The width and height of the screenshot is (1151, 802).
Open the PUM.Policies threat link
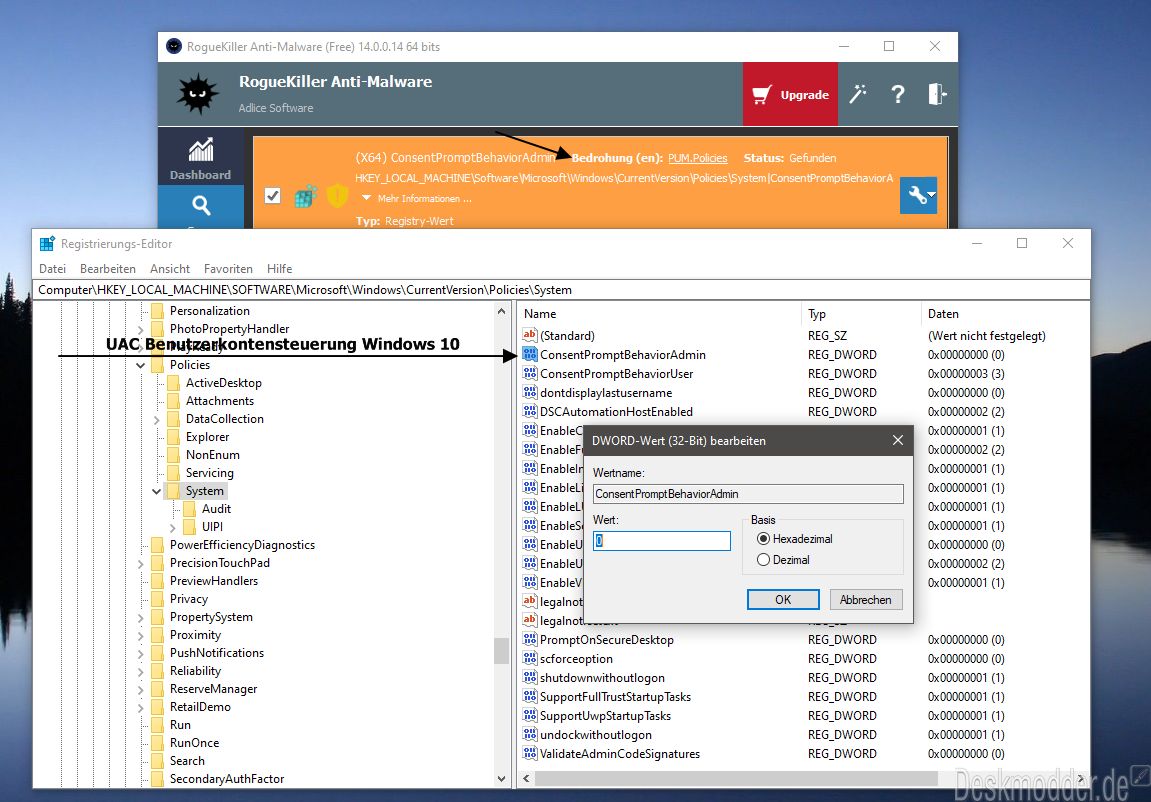697,158
